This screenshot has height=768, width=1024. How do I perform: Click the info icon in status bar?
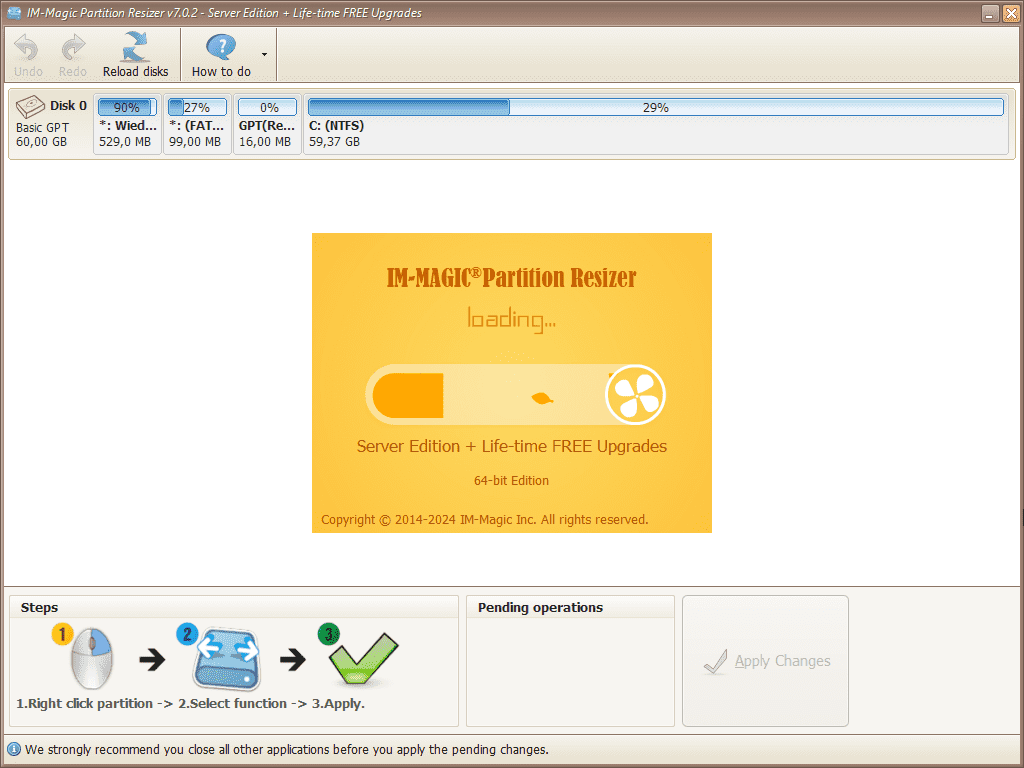(13, 749)
